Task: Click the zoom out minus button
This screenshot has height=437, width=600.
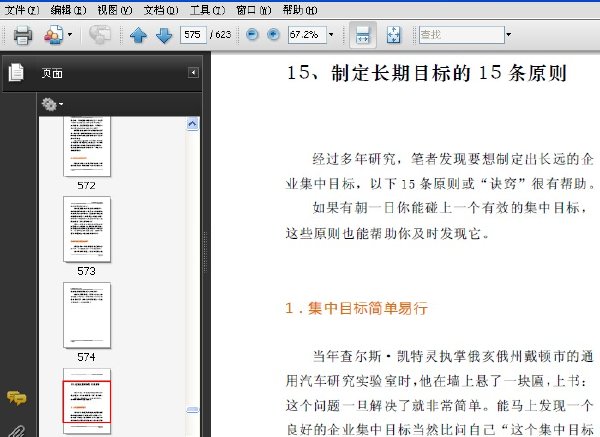Action: pyautogui.click(x=252, y=35)
